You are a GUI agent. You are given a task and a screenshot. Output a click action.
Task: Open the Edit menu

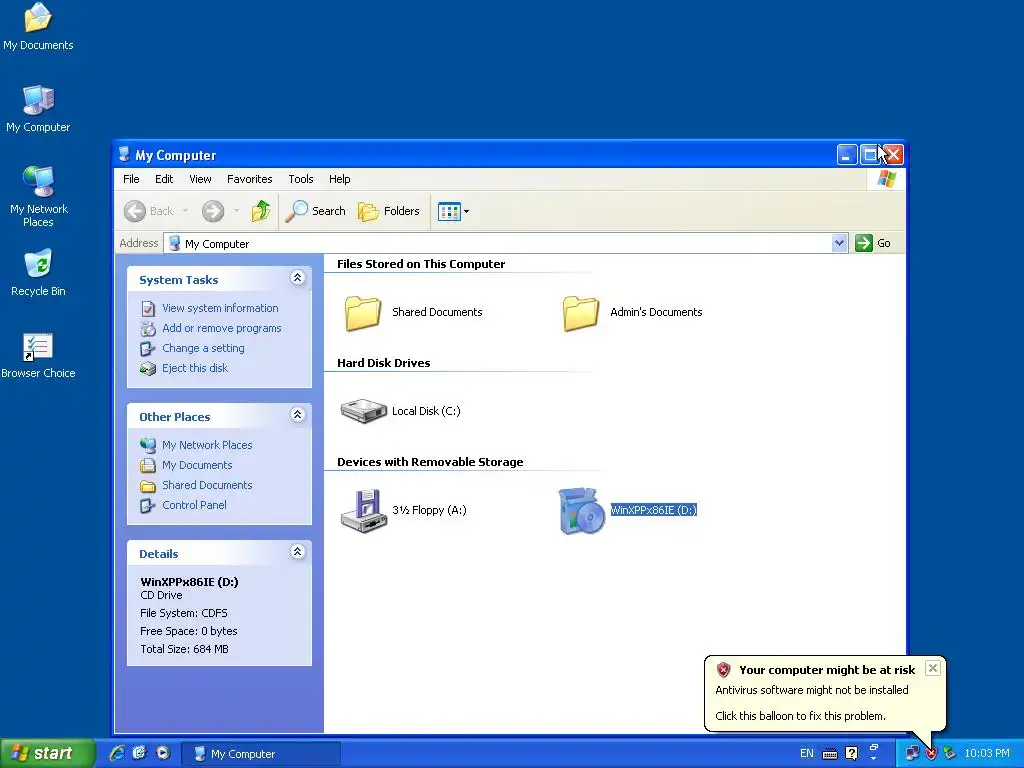coord(164,179)
